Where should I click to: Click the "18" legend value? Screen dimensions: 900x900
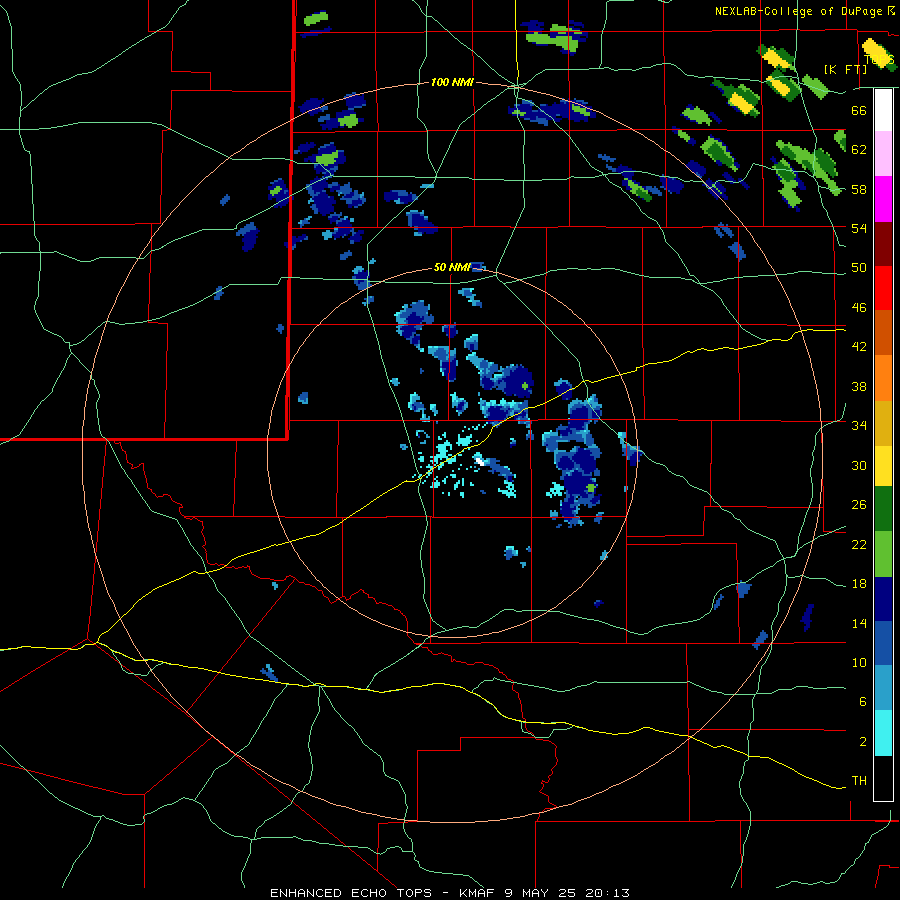click(859, 584)
